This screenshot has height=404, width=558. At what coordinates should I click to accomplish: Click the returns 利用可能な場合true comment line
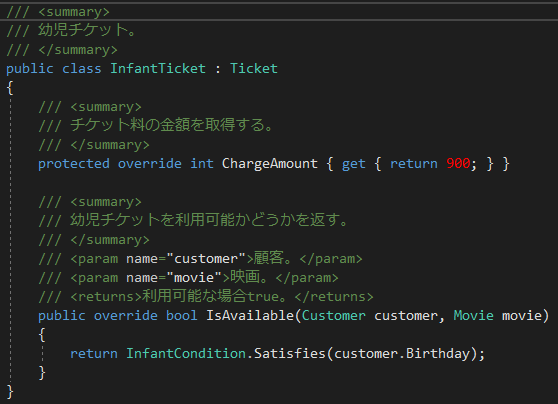coord(206,297)
